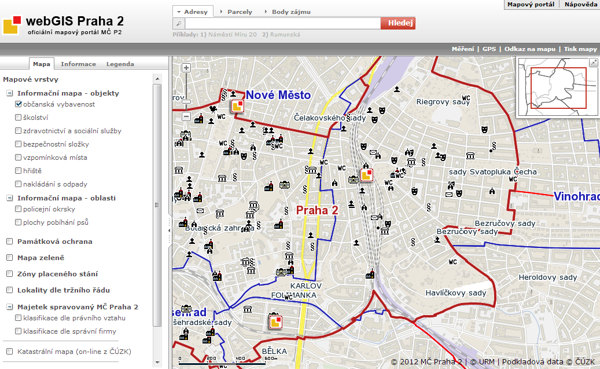Click the Praha 2 marker near Šehradské sady
The width and height of the screenshot is (600, 369).
[275, 321]
